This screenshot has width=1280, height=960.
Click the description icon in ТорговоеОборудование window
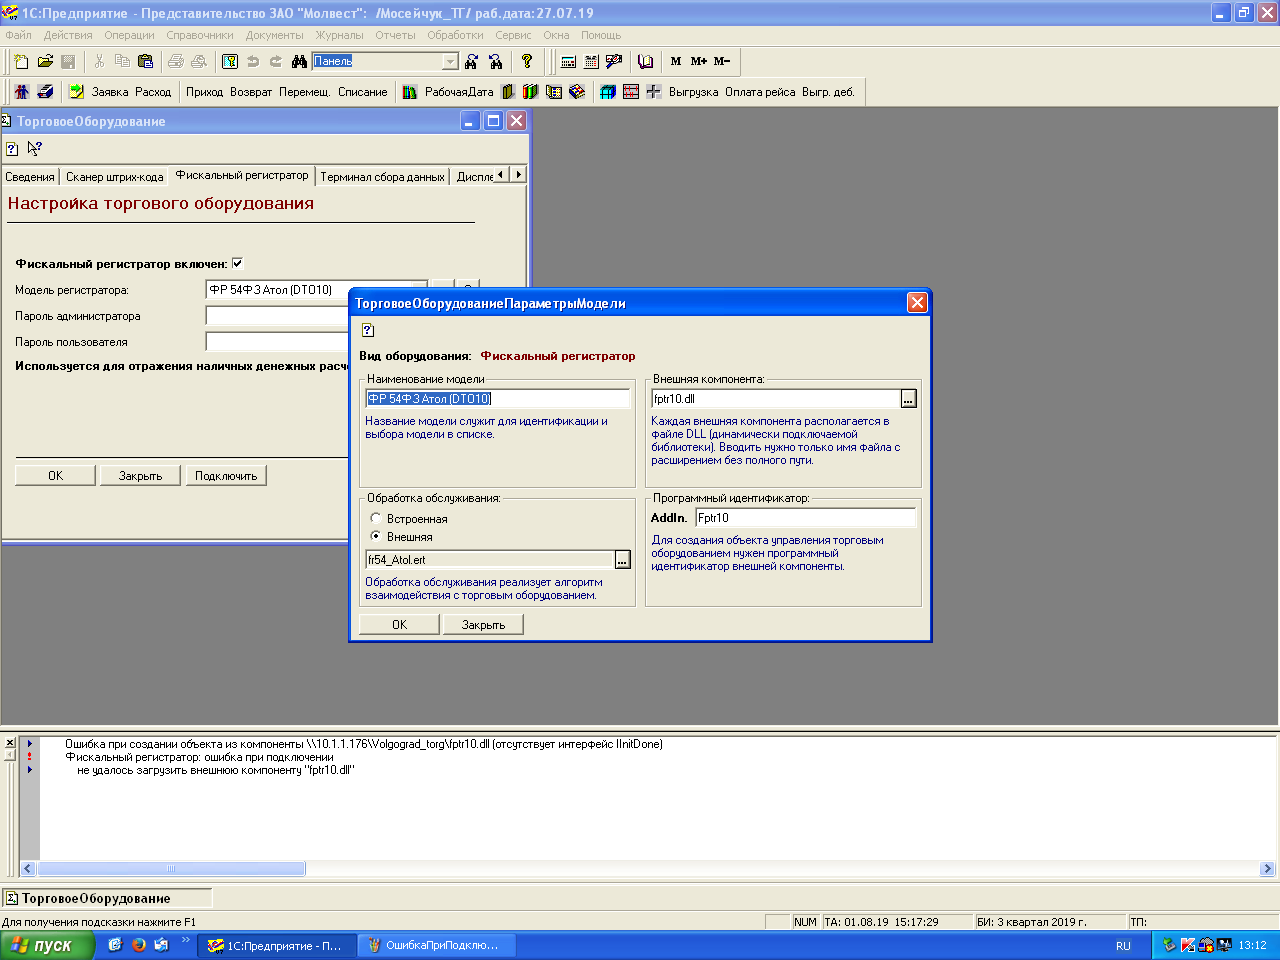tap(12, 149)
